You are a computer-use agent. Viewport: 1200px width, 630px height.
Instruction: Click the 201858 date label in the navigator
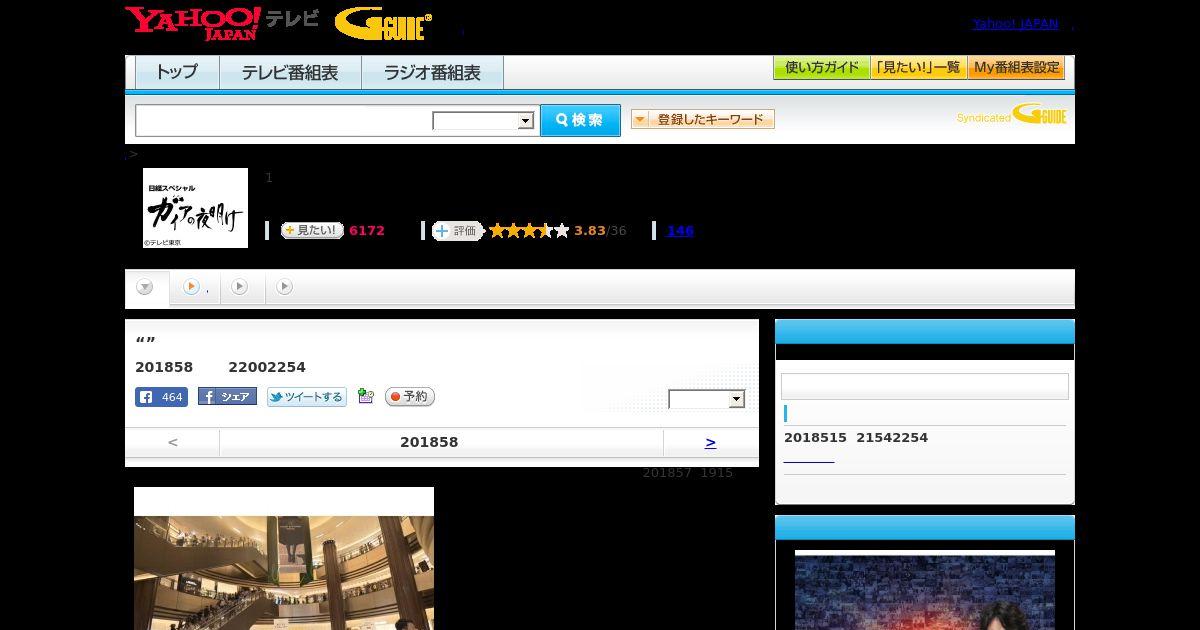pos(429,442)
